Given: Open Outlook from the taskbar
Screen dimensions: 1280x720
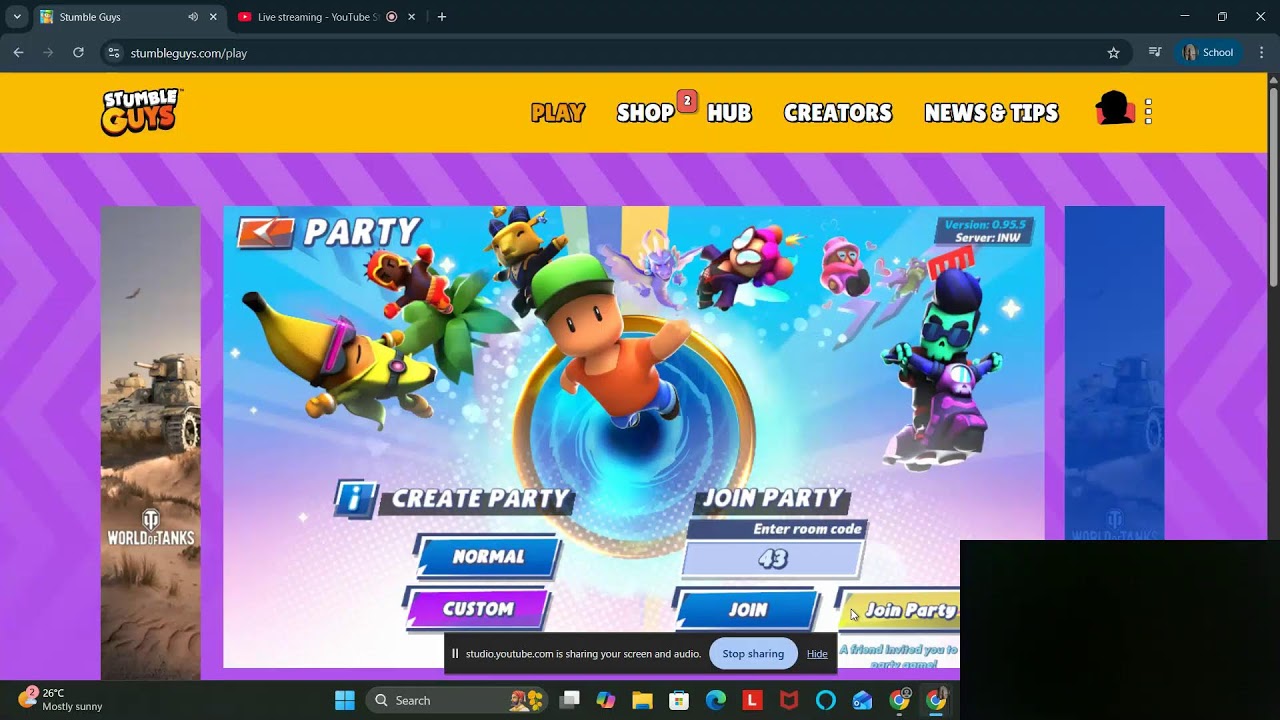Looking at the screenshot, I should click(862, 700).
